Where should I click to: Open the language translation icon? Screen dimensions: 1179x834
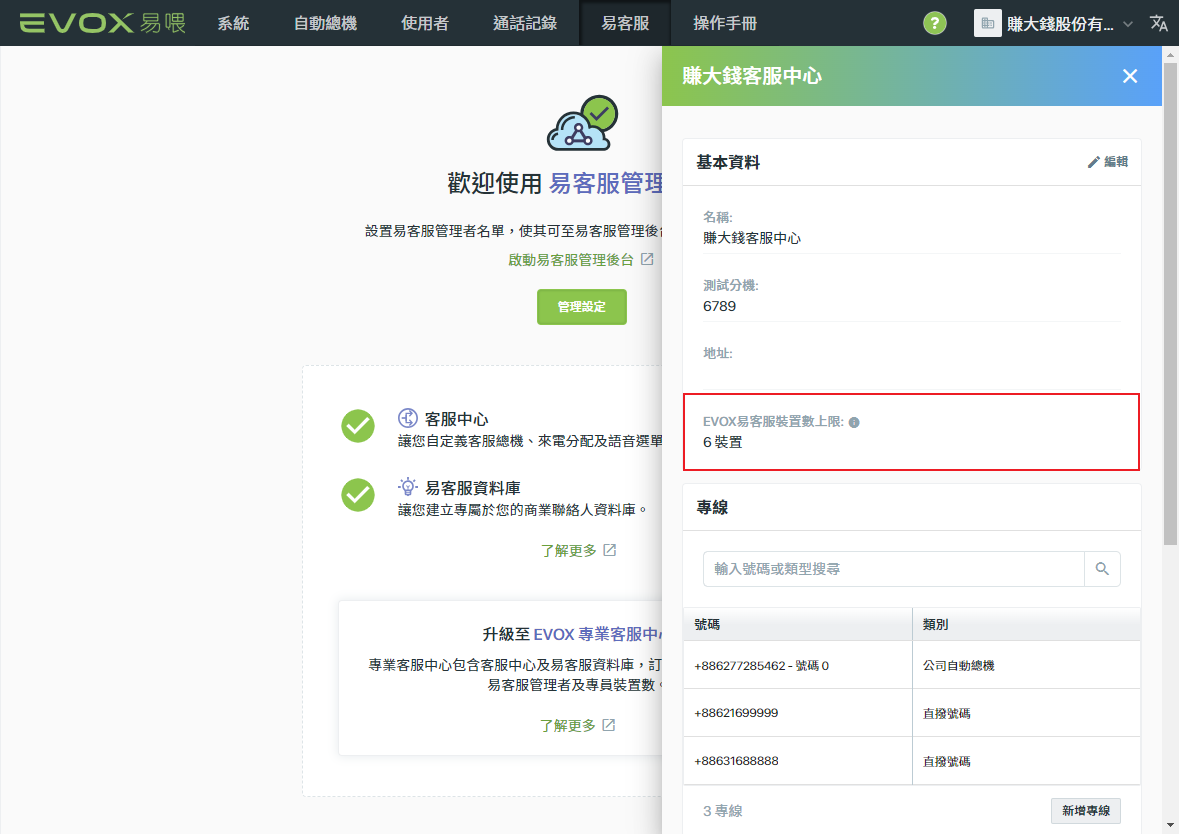click(1159, 23)
